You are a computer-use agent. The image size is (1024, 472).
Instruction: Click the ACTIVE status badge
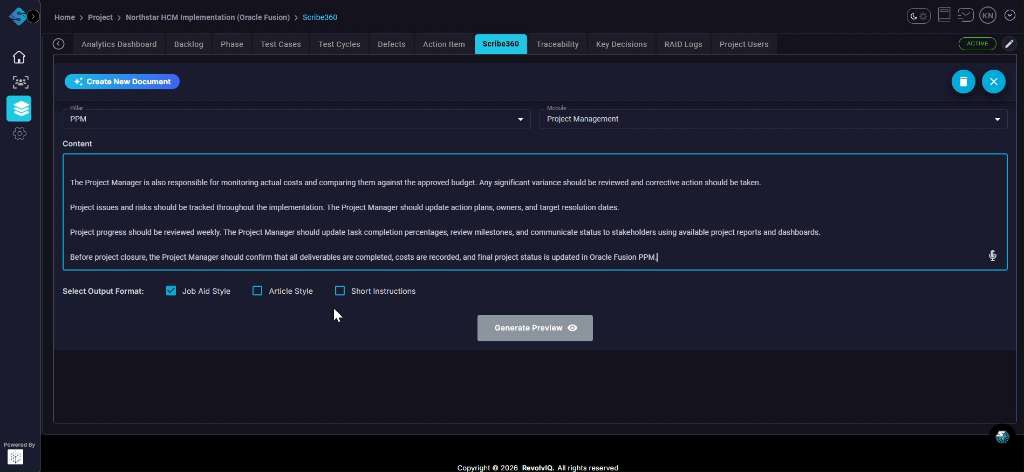(x=978, y=44)
